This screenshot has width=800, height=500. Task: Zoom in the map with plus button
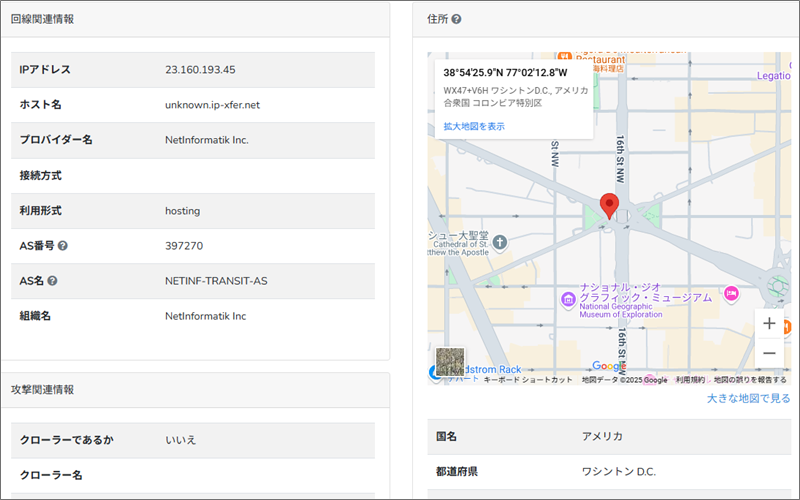[x=769, y=323]
